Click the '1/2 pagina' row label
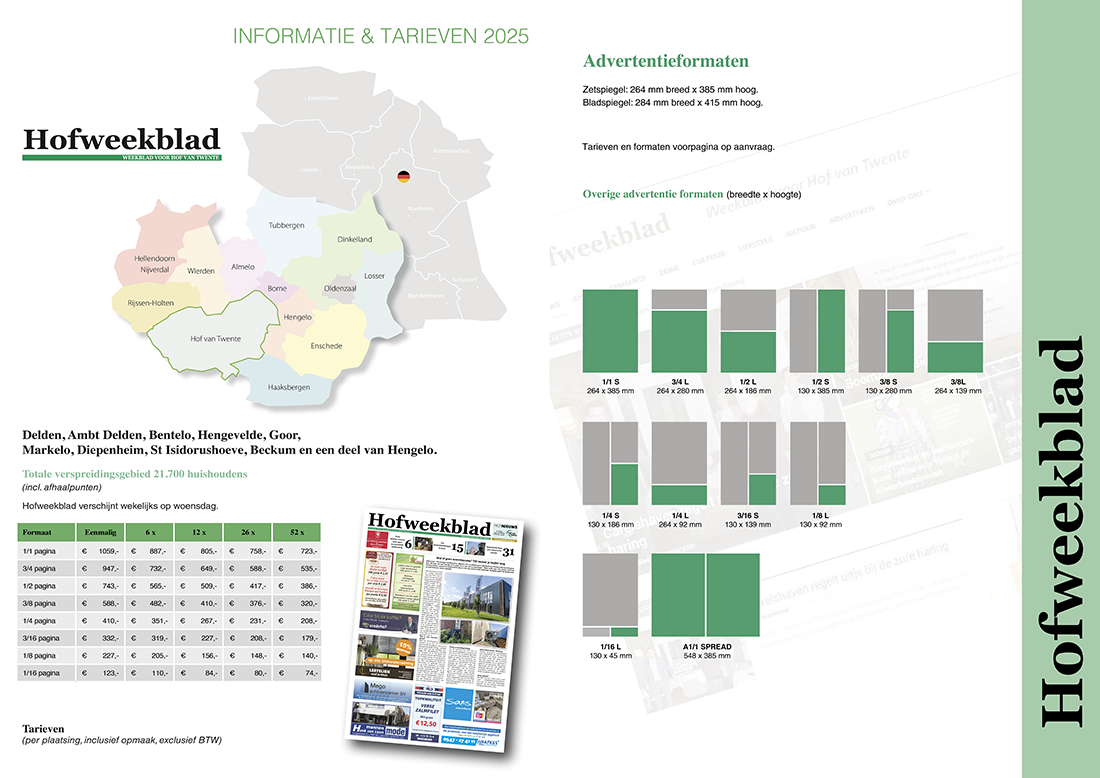The width and height of the screenshot is (1100, 778). 39,586
